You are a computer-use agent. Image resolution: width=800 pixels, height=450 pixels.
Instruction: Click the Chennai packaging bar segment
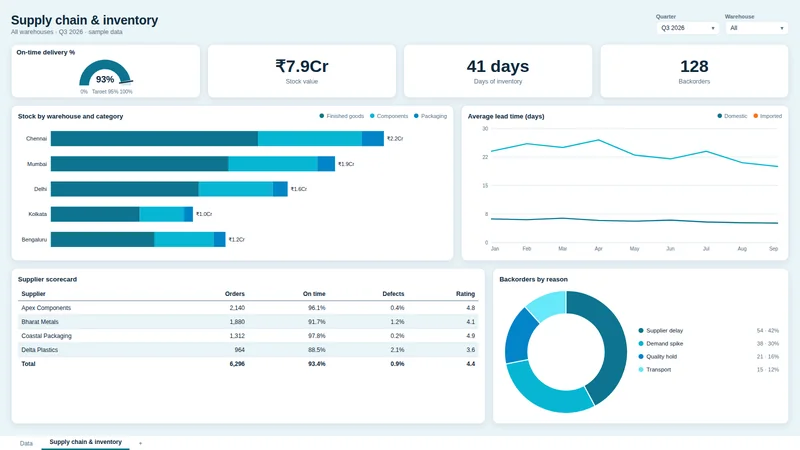tap(373, 139)
